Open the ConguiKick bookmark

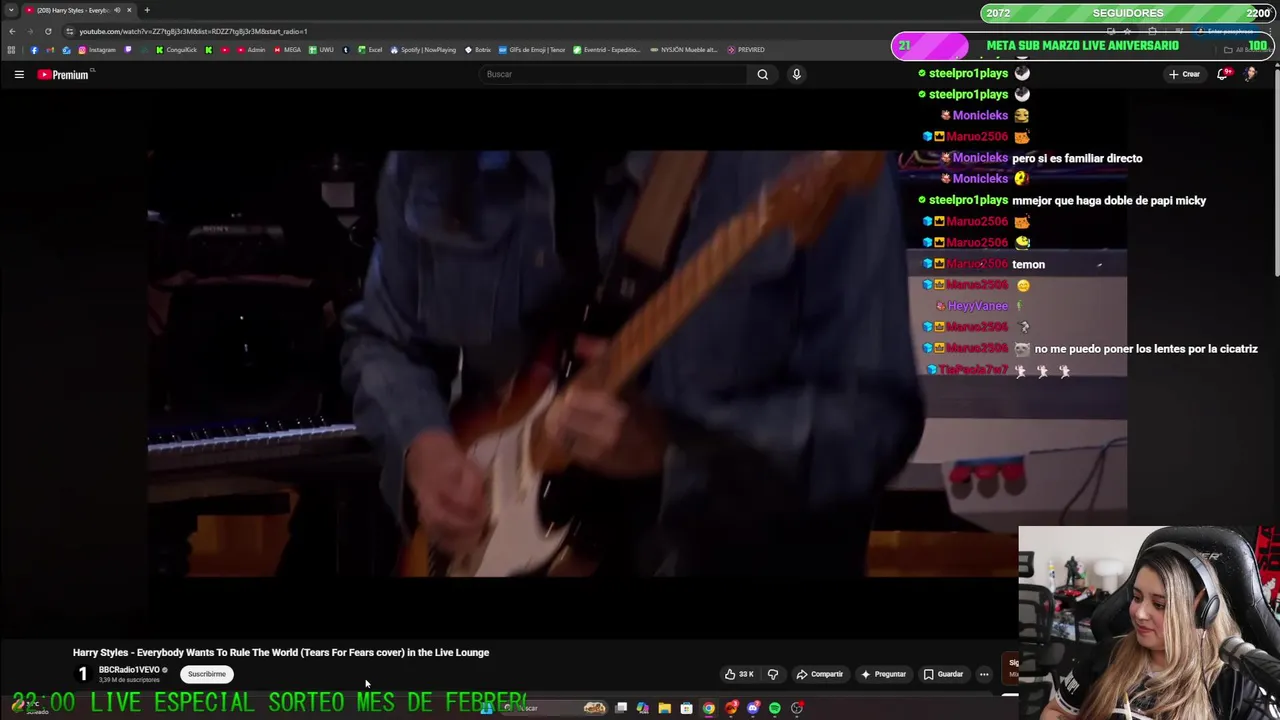(x=176, y=50)
